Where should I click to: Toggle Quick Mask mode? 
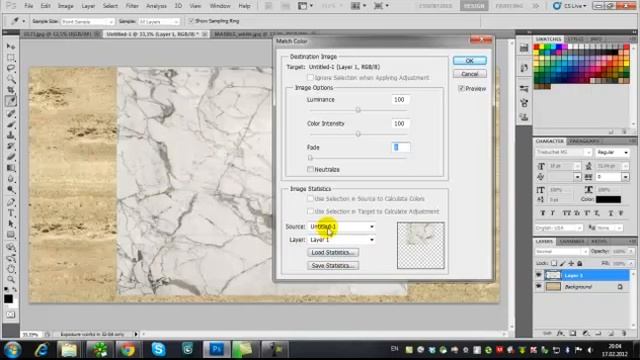11,315
